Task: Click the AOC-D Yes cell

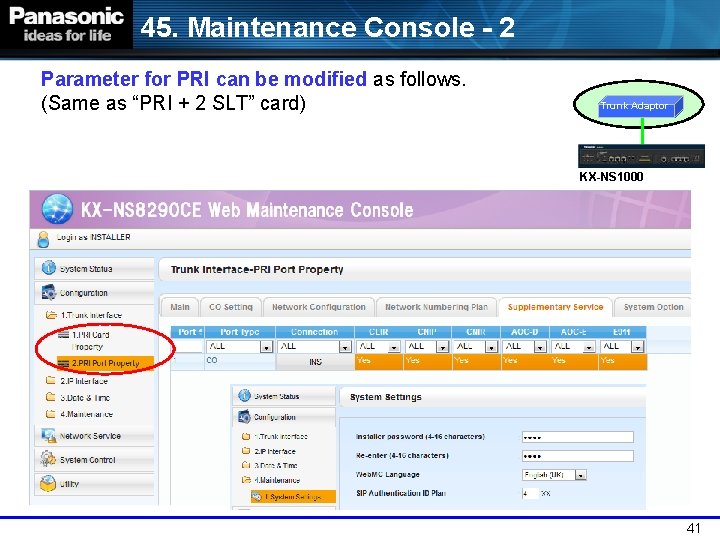Action: tap(525, 362)
